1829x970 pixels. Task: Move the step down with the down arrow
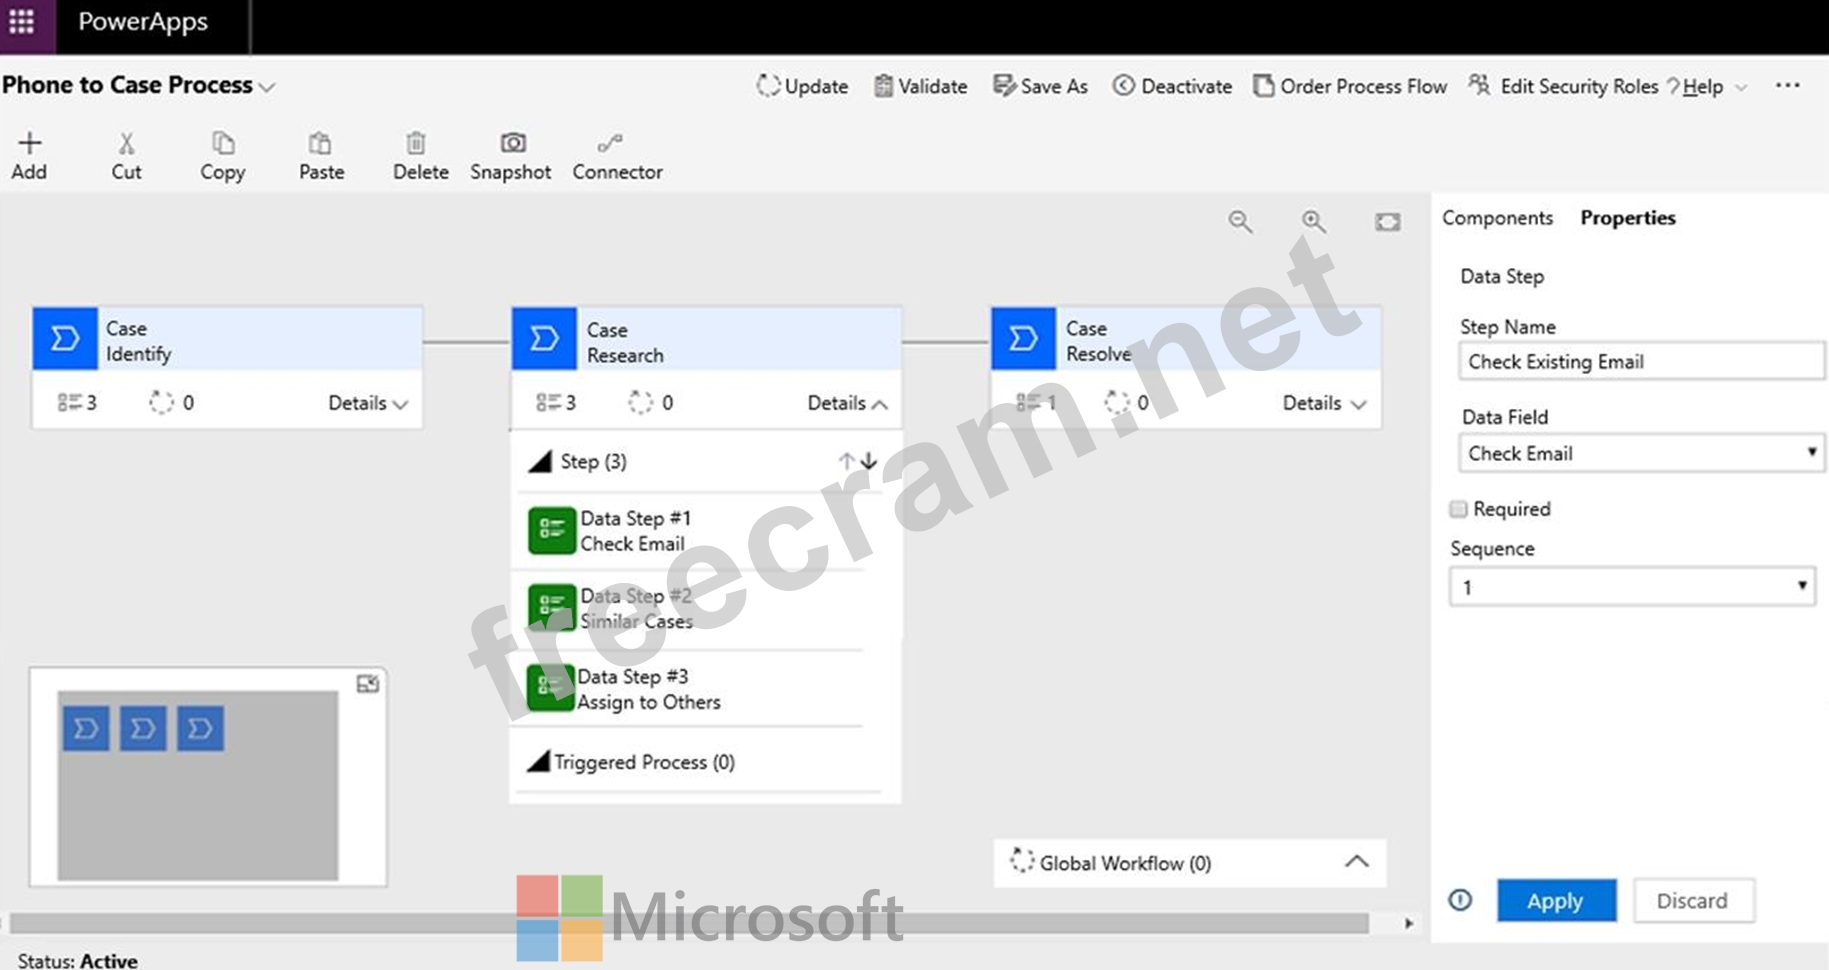pyautogui.click(x=870, y=461)
